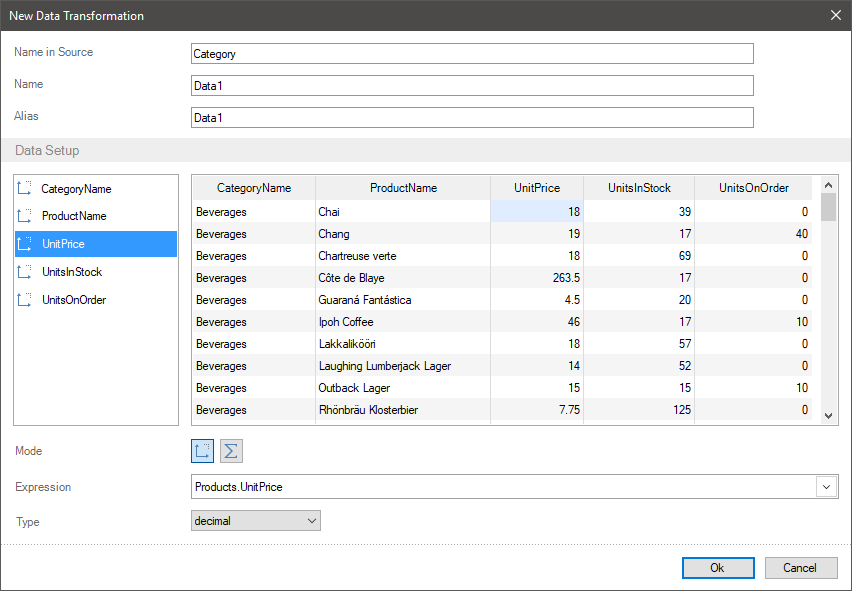Close the New Data Transformation dialog
This screenshot has width=852, height=591.
836,15
